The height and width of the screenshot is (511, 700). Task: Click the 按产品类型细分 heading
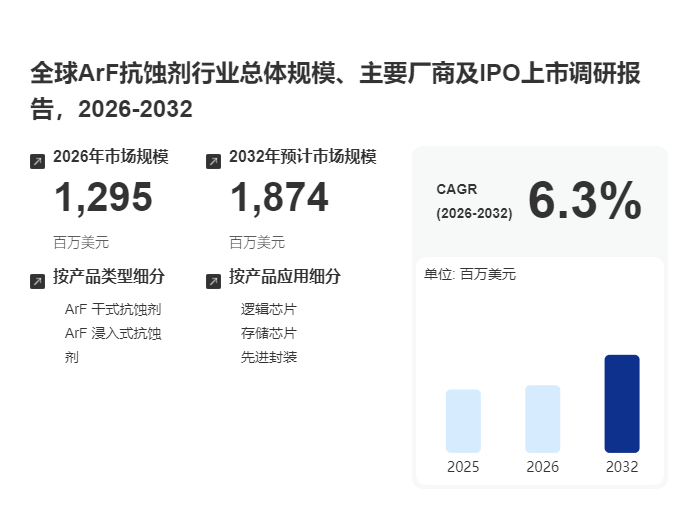pos(109,276)
